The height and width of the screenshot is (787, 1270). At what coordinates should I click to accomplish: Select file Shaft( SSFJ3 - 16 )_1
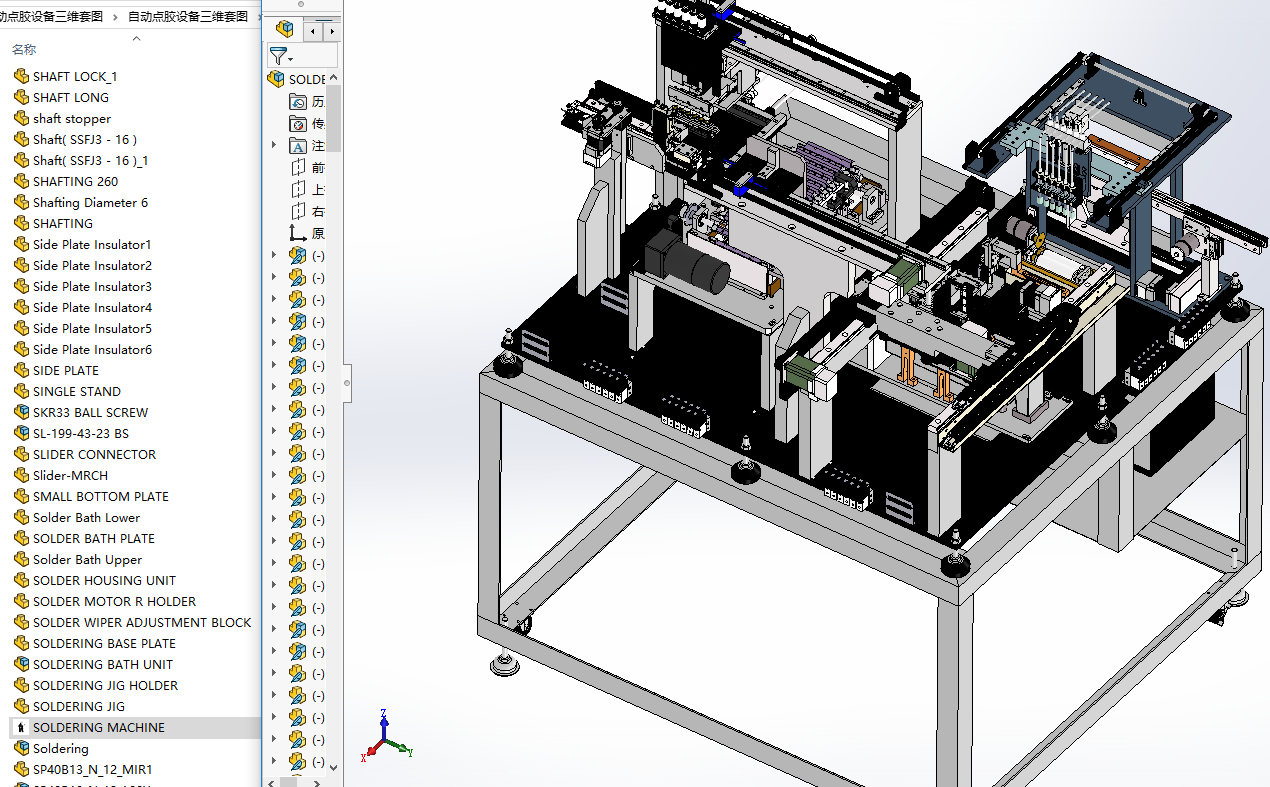pos(90,160)
